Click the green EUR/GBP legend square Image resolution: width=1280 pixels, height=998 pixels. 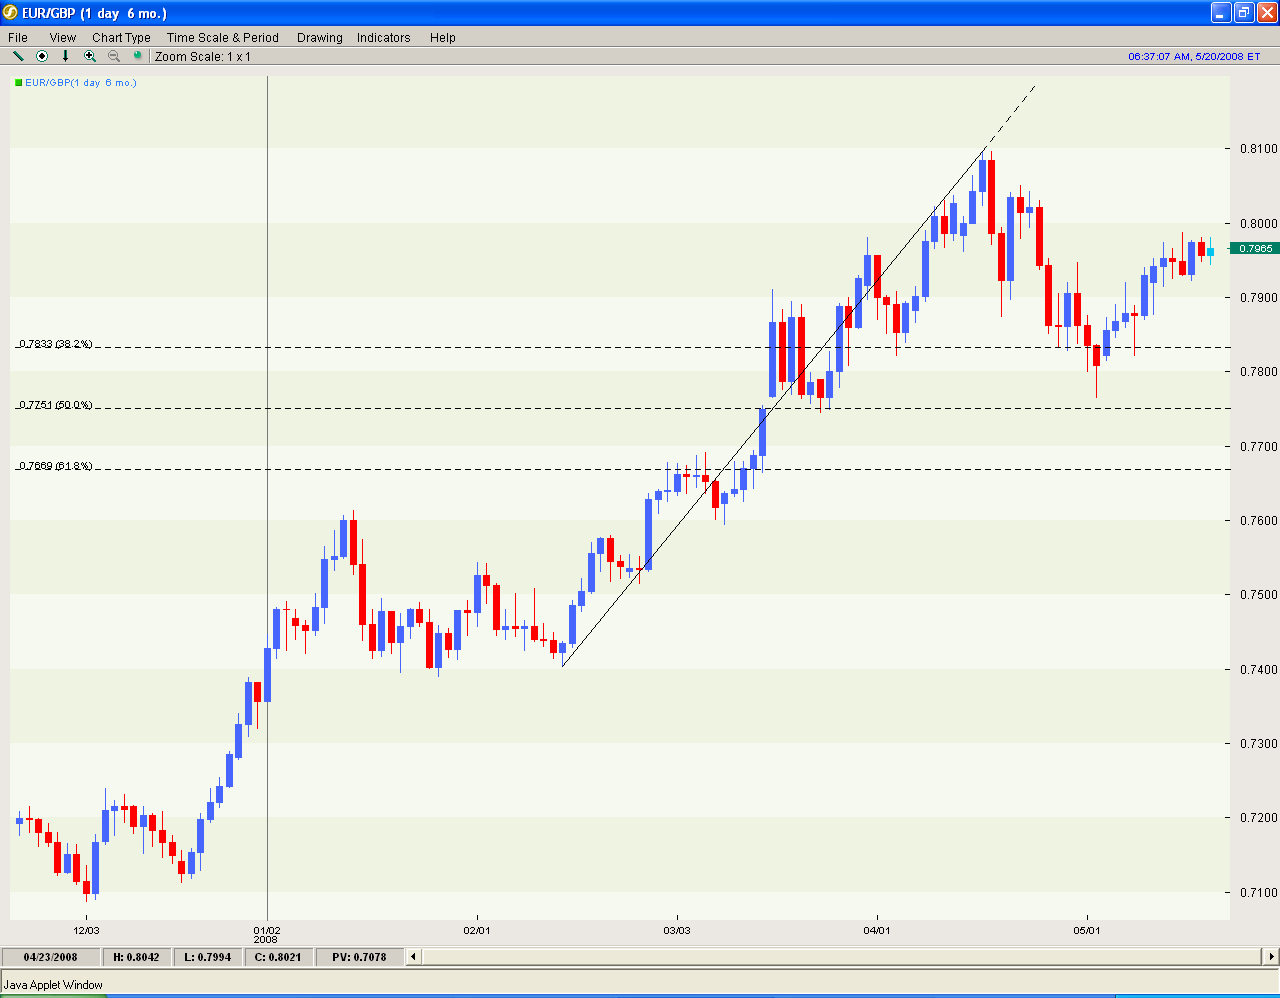[x=18, y=83]
